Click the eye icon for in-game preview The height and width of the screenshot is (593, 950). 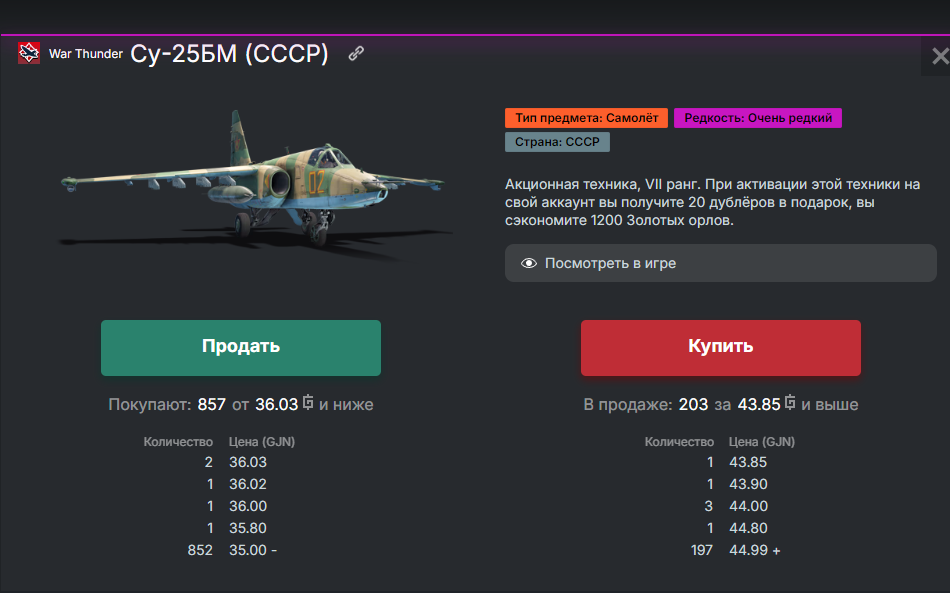pyautogui.click(x=530, y=264)
